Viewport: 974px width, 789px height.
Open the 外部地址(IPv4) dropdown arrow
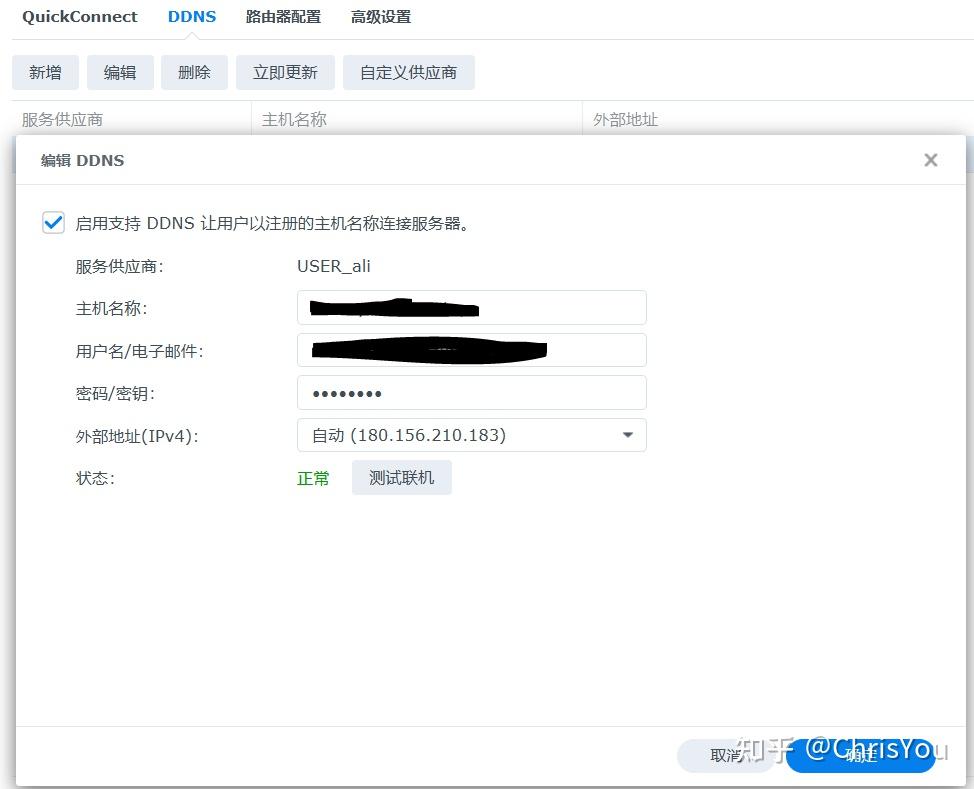pyautogui.click(x=627, y=435)
